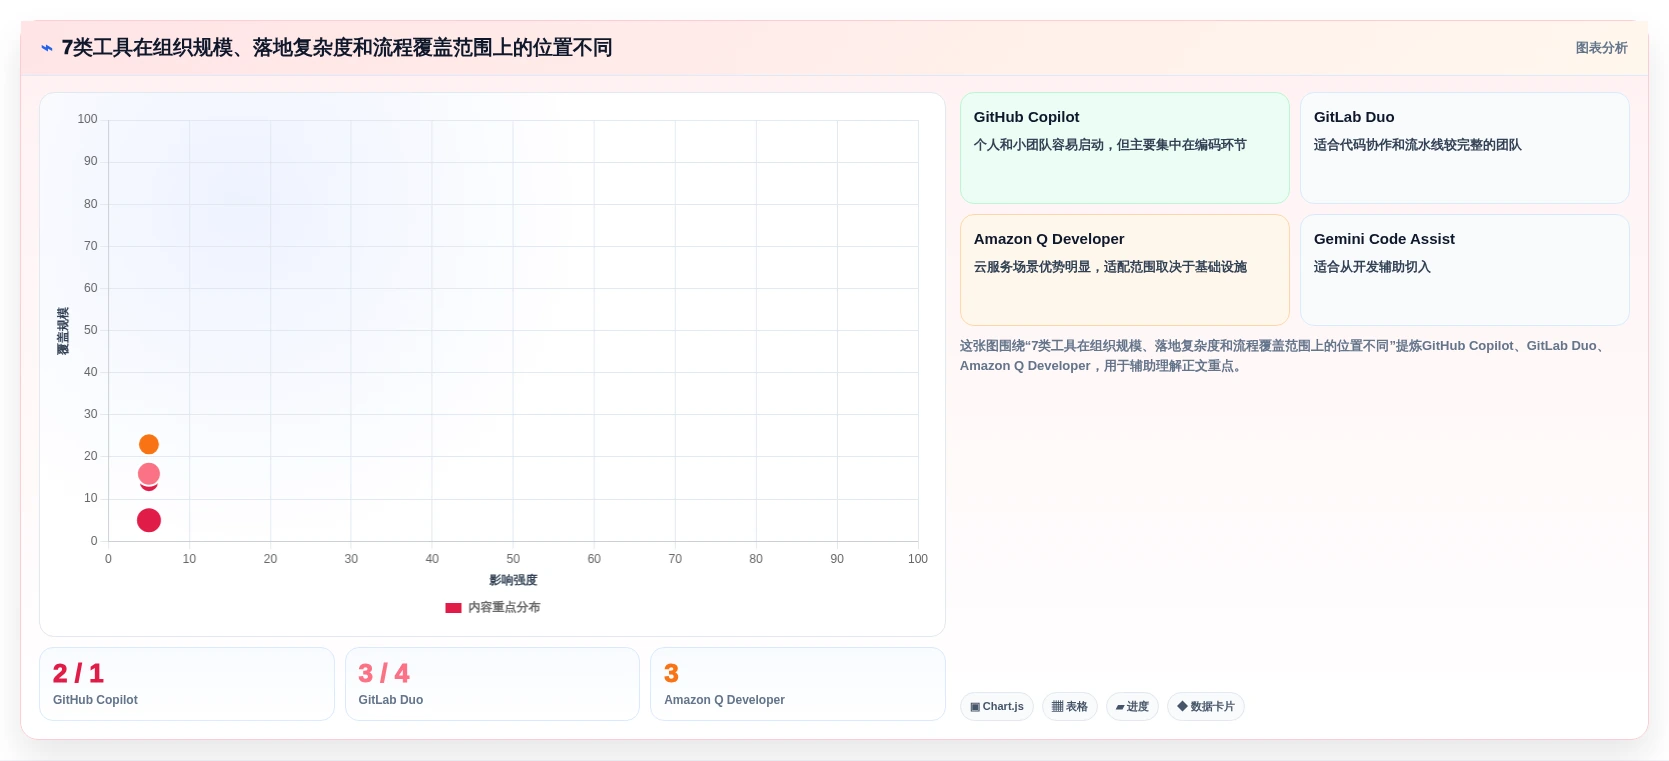Click the orange data point on the chart
1669x761 pixels.
[x=149, y=444]
